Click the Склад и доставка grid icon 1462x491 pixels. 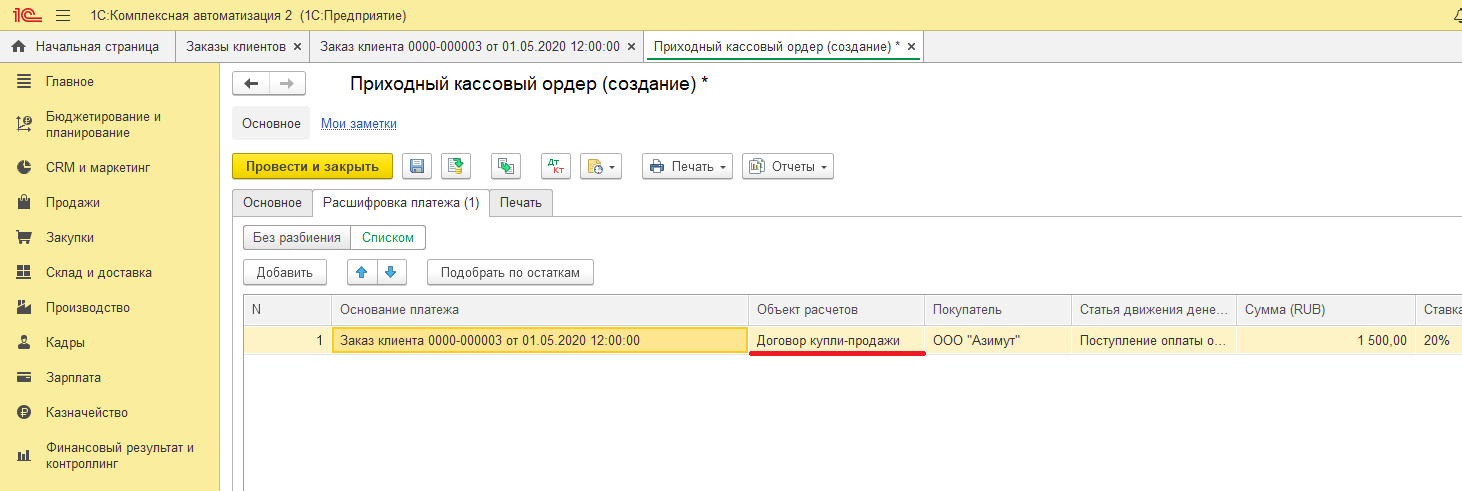(24, 272)
